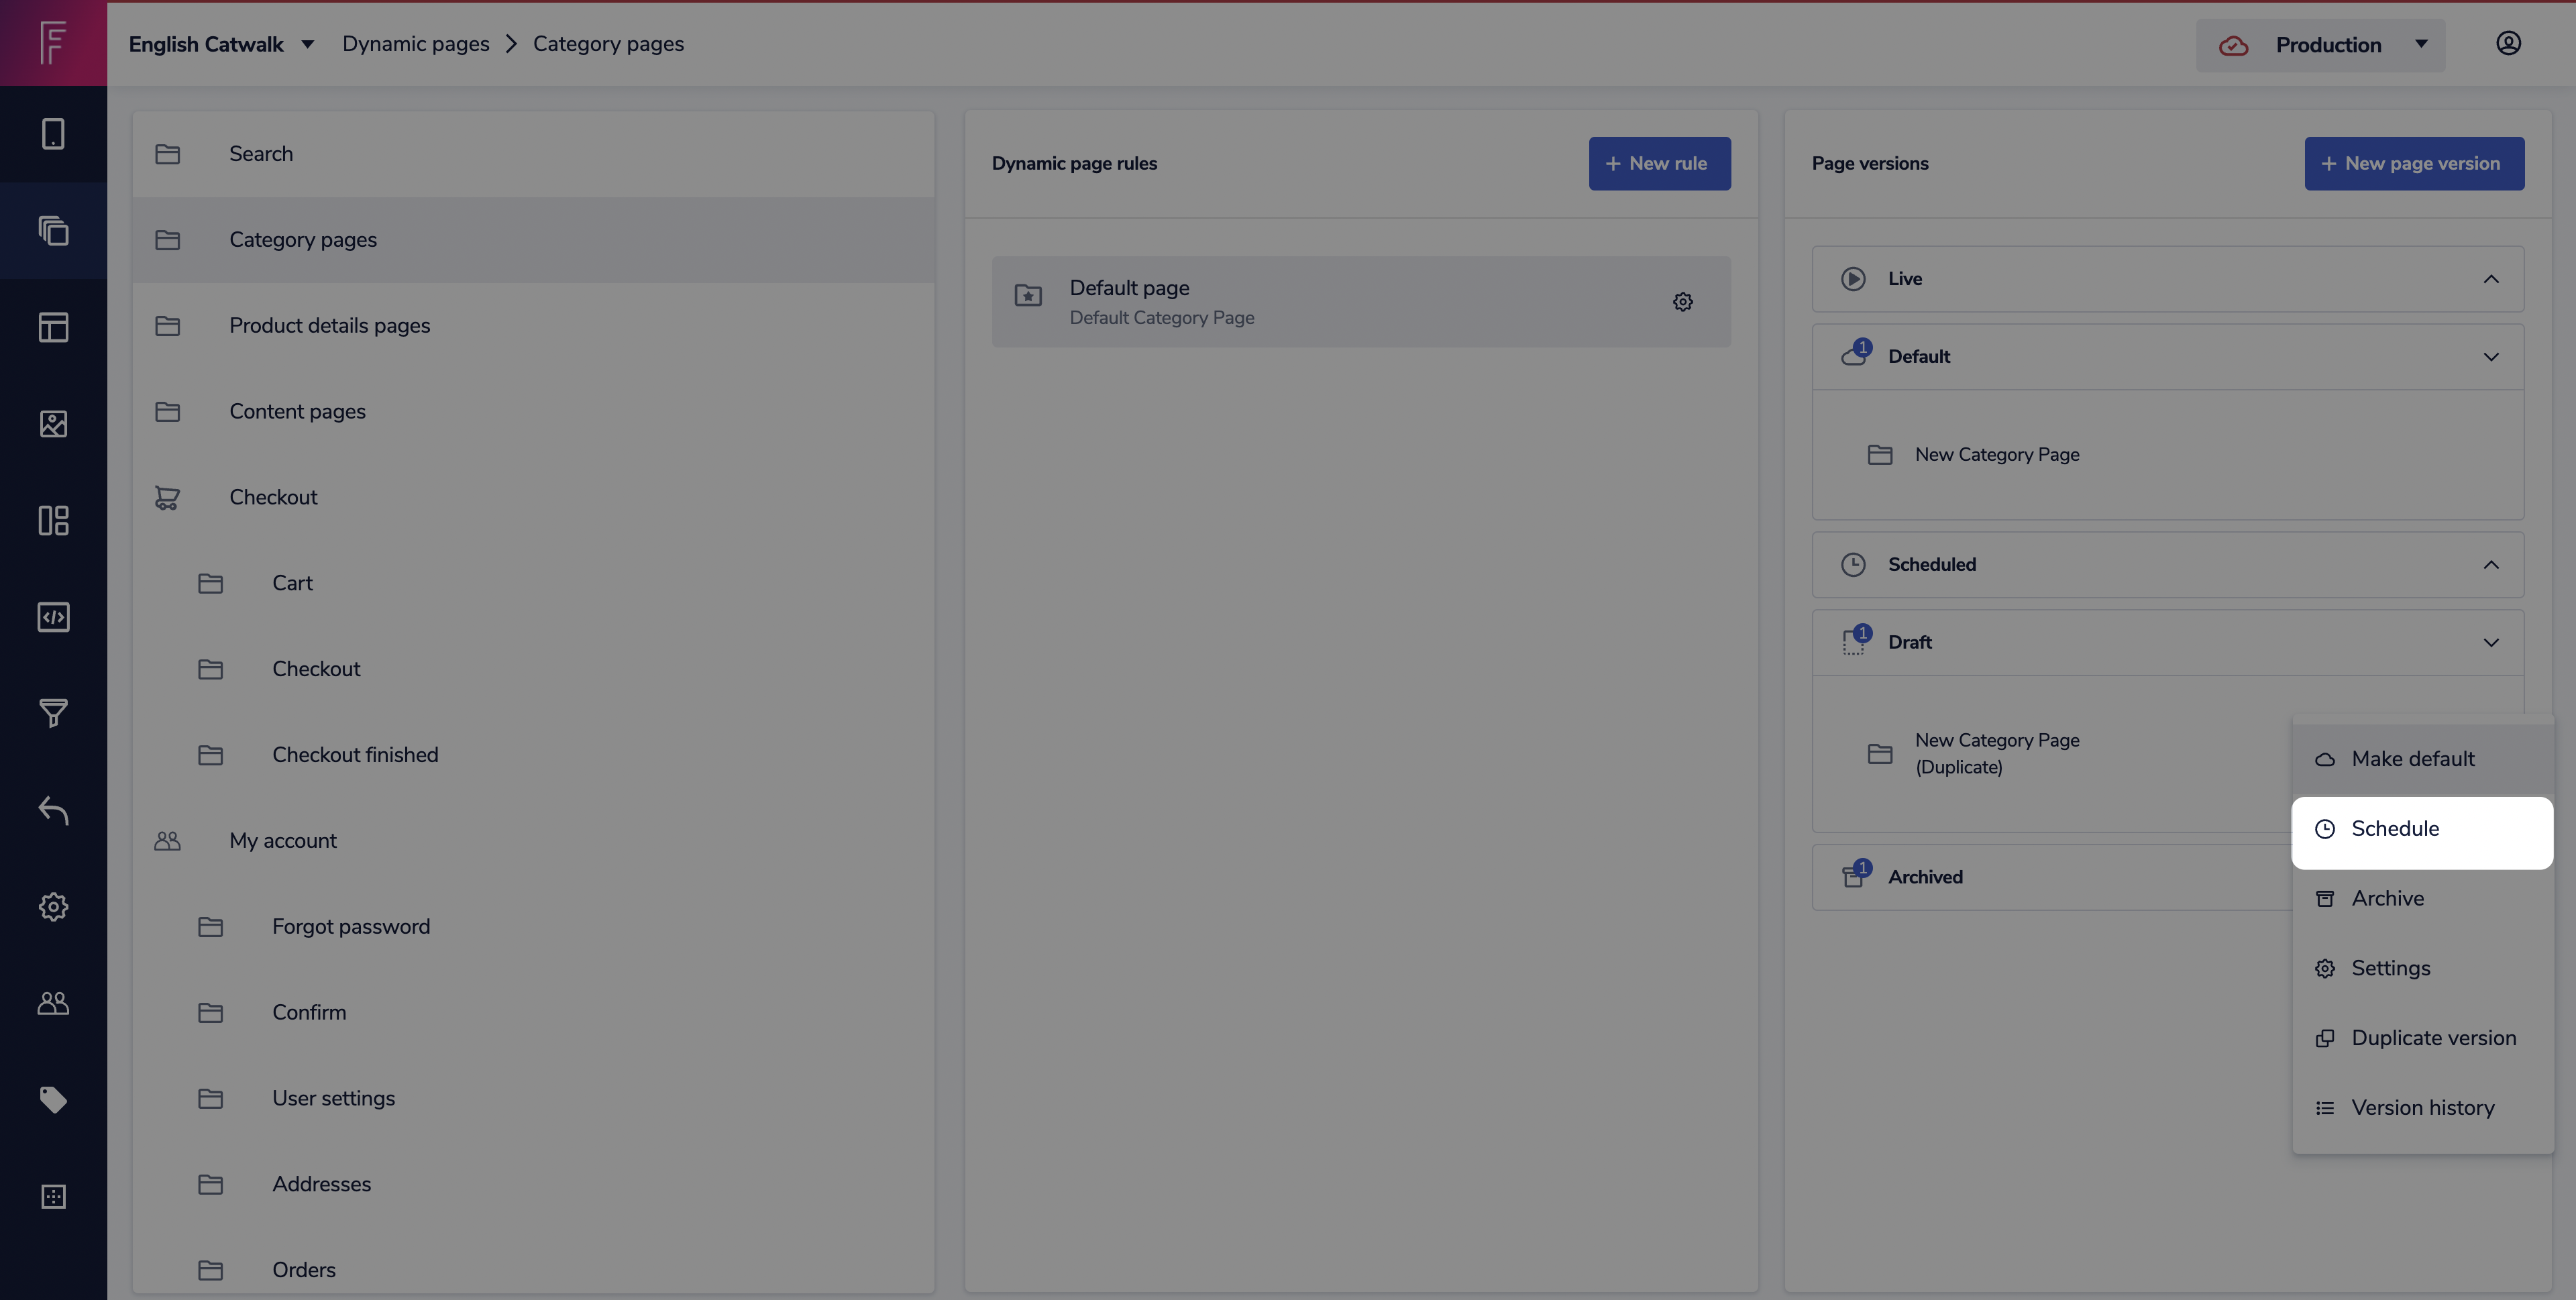Viewport: 2576px width, 1300px height.
Task: Open the Default page settings gear
Action: click(1683, 302)
